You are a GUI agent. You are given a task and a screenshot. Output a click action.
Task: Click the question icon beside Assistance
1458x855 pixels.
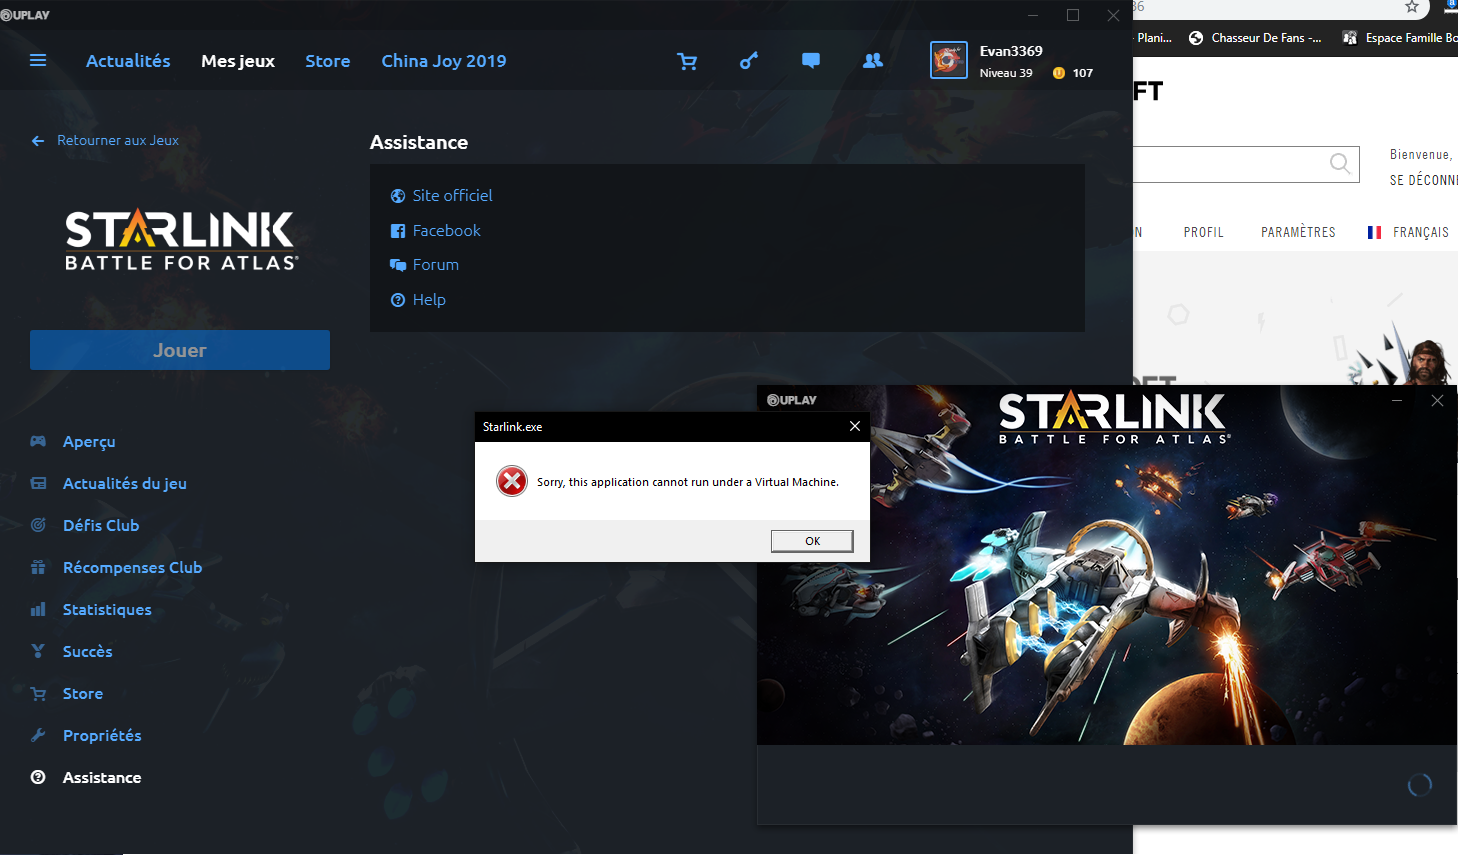click(x=38, y=777)
